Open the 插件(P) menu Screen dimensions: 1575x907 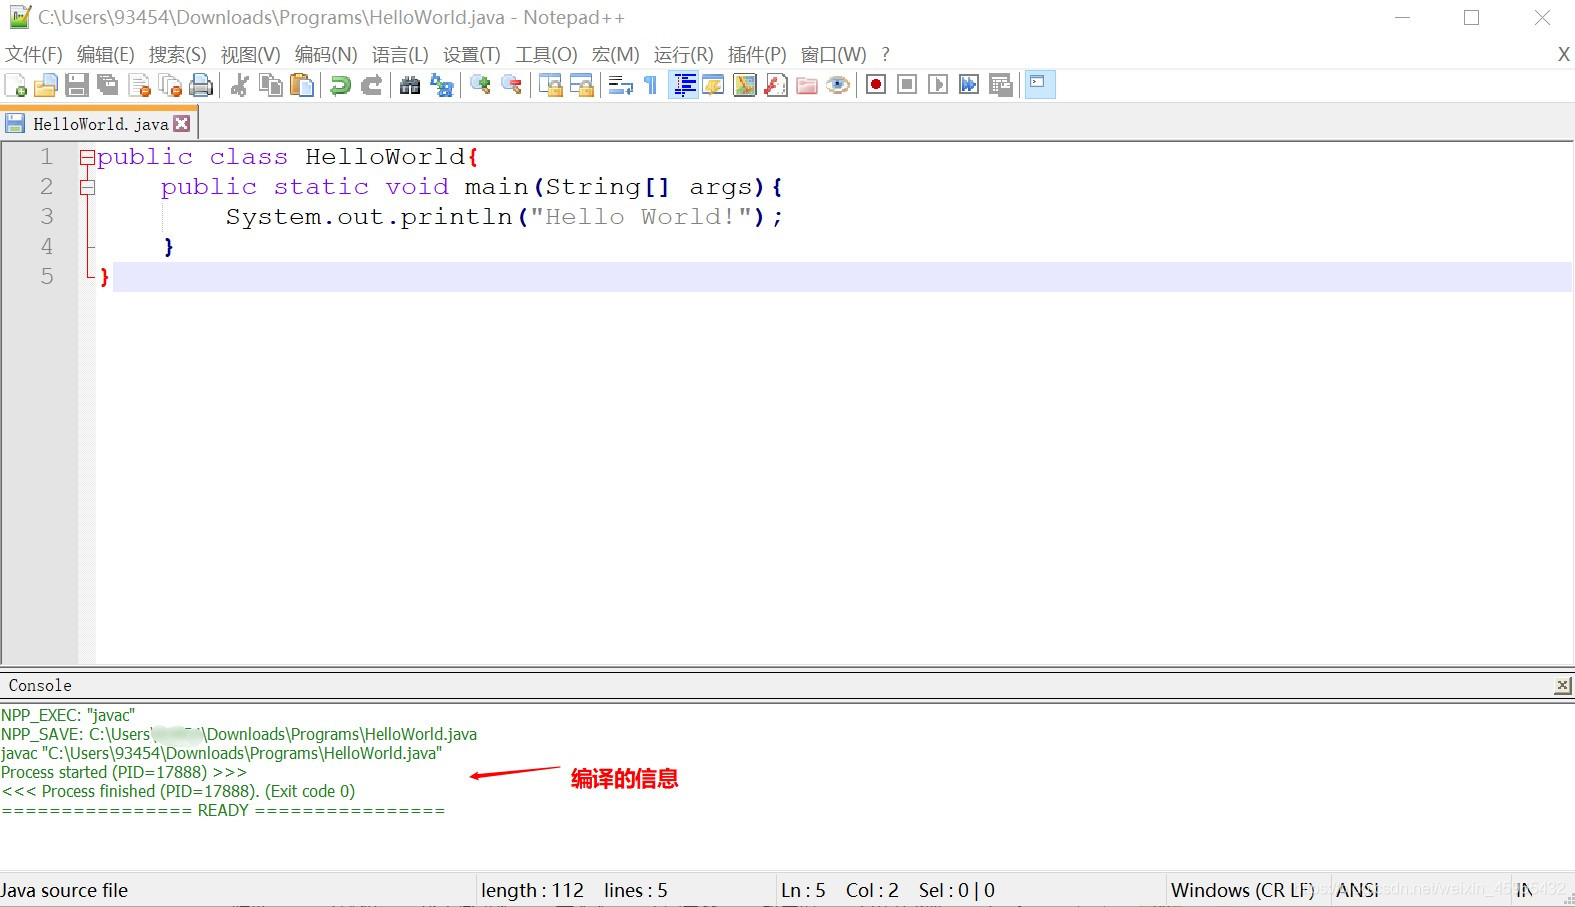757,54
